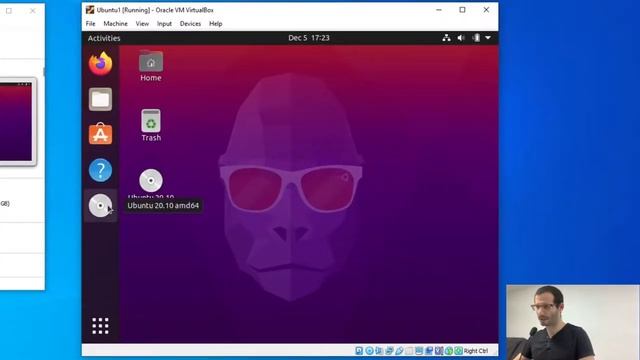Click the Ubuntu 20.10 amd64 tooltip label
Image resolution: width=640 pixels, height=360 pixels.
pyautogui.click(x=163, y=205)
